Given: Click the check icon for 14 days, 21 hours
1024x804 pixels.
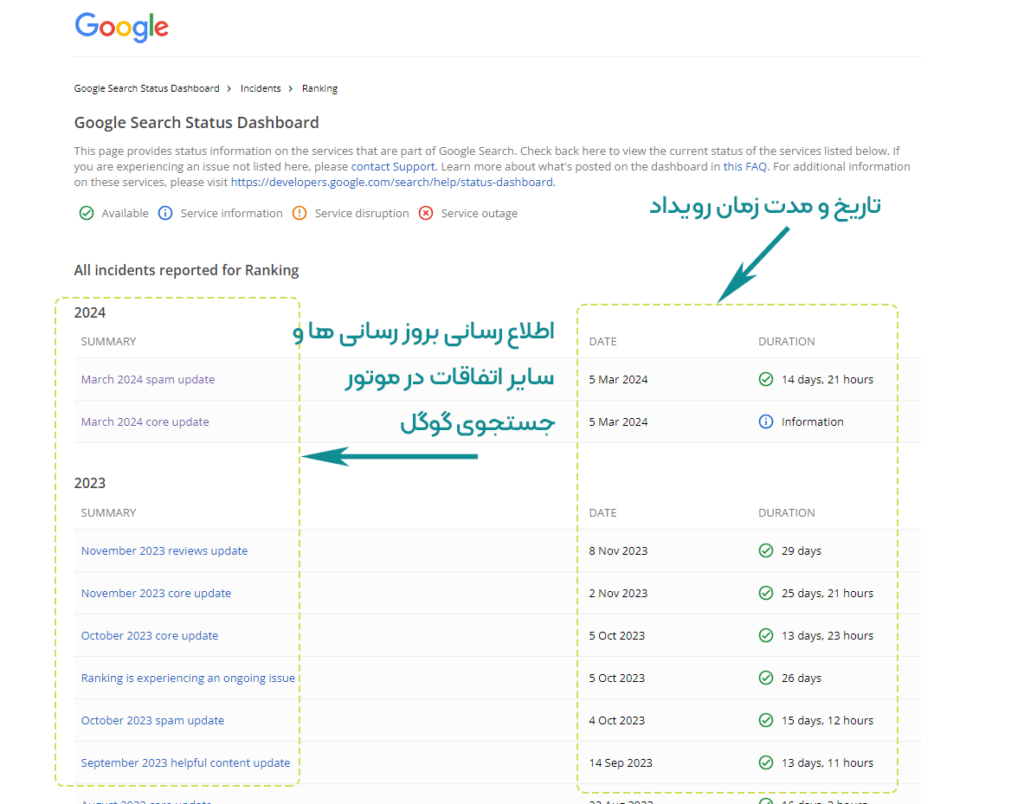Looking at the screenshot, I should pyautogui.click(x=766, y=379).
